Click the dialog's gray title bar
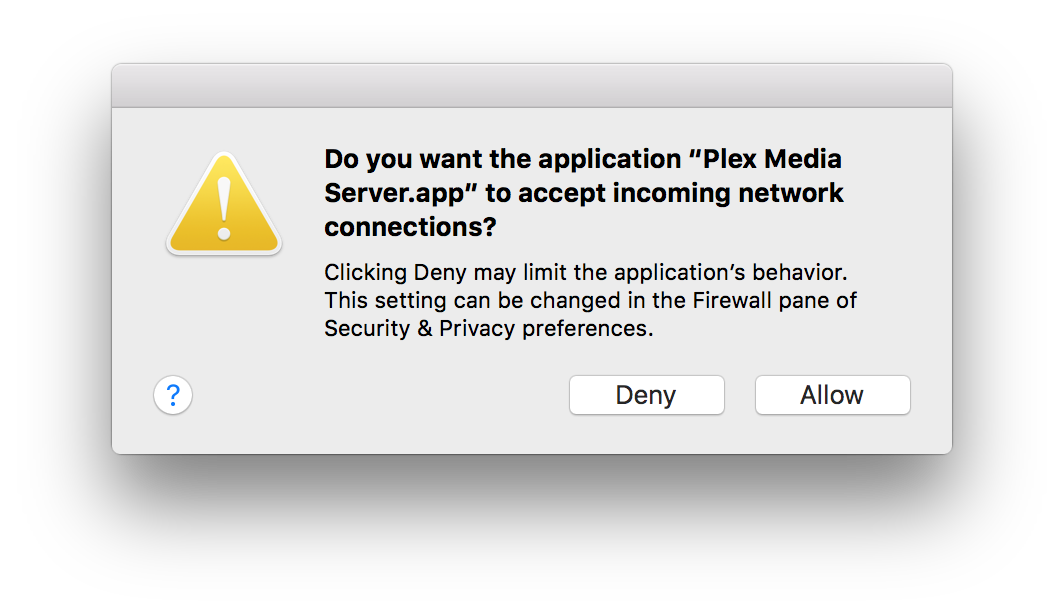The image size is (1064, 614). pos(532,85)
